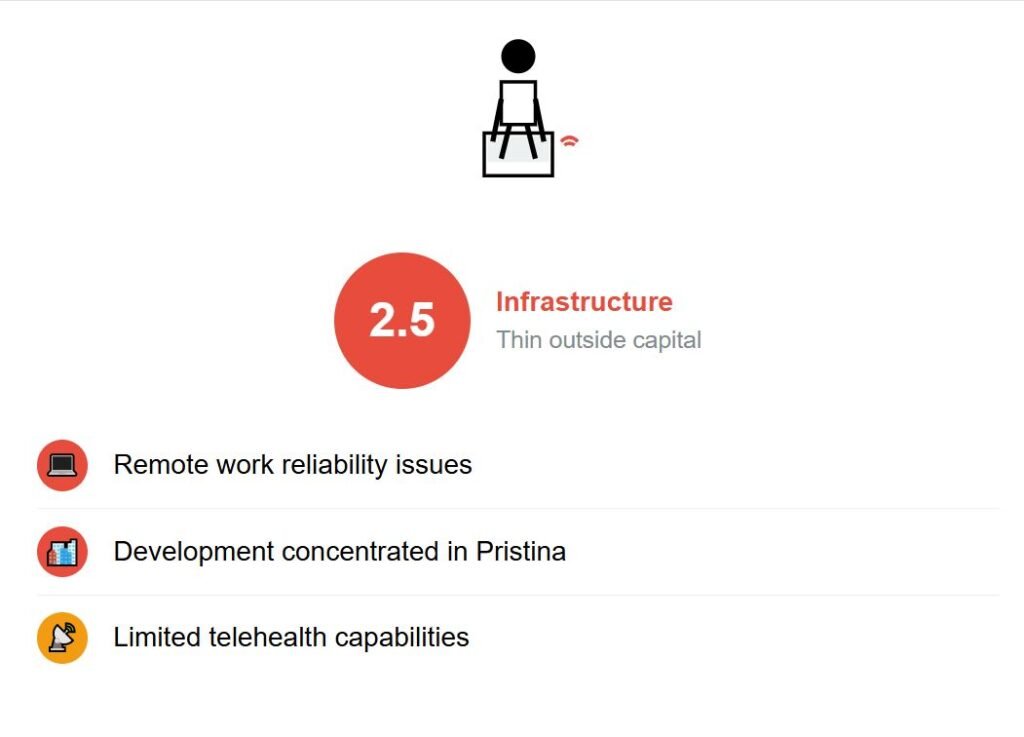Select "Limited telehealth capabilities" item

[x=291, y=638]
